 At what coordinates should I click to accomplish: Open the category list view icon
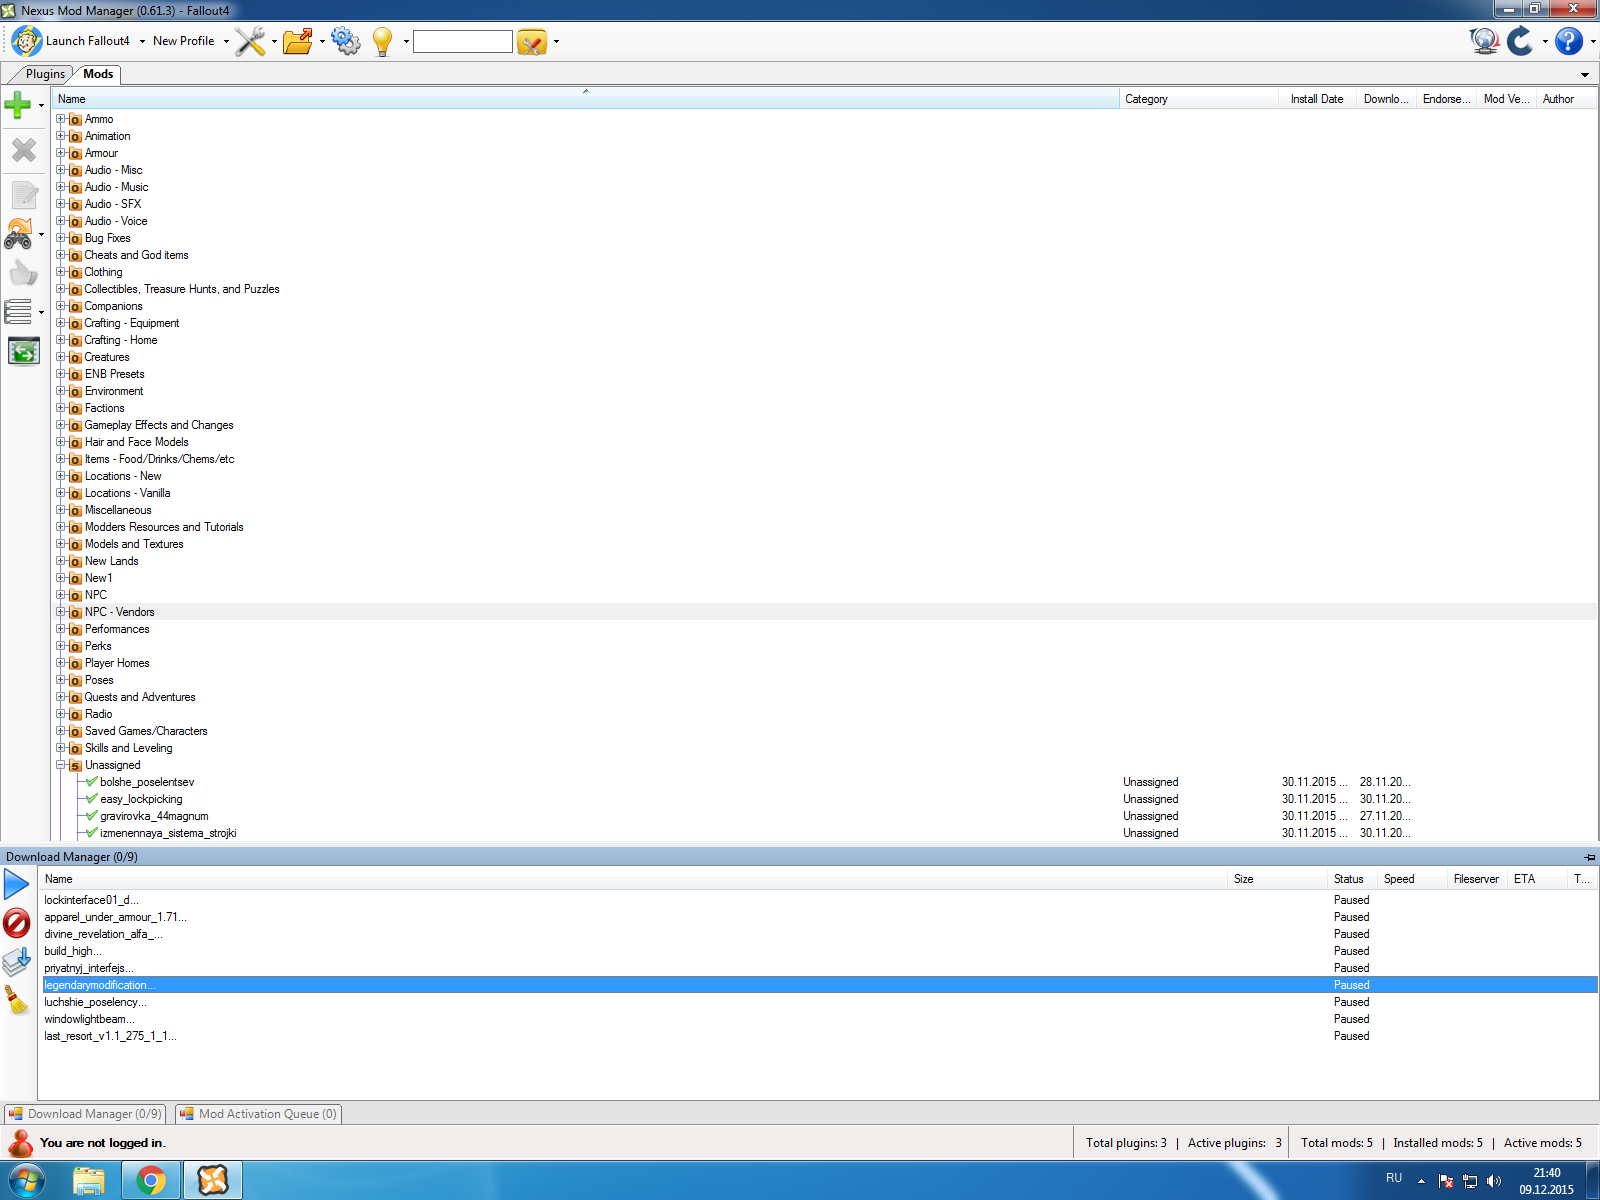coord(18,312)
